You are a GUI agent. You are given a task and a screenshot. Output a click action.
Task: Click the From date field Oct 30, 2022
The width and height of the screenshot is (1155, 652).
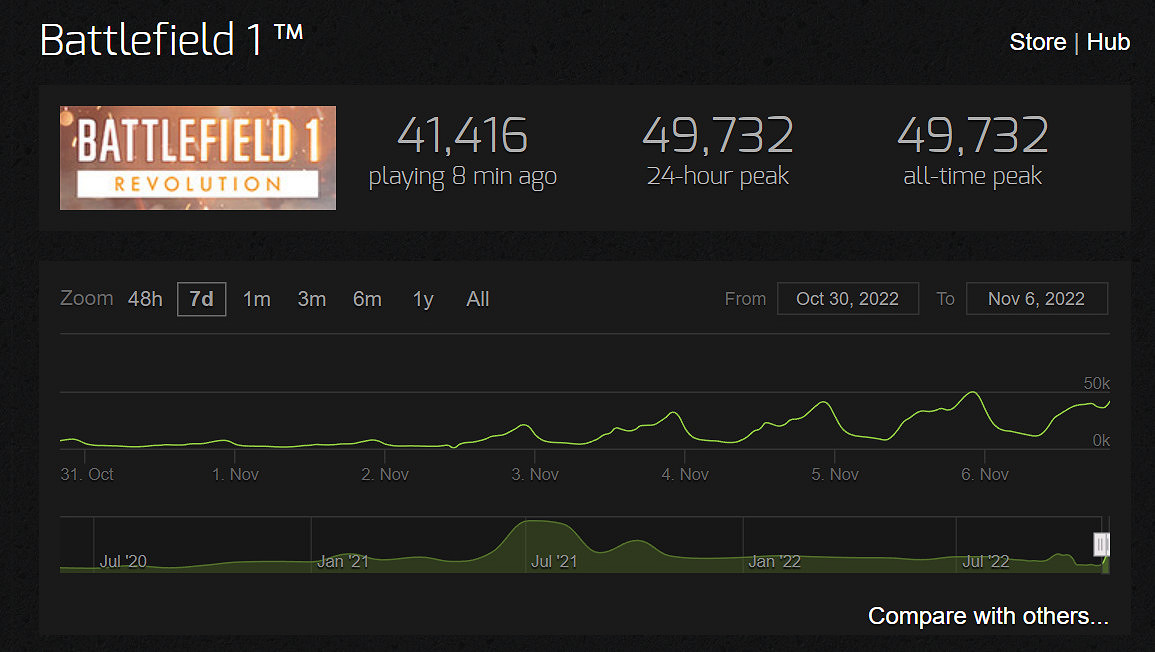point(848,298)
